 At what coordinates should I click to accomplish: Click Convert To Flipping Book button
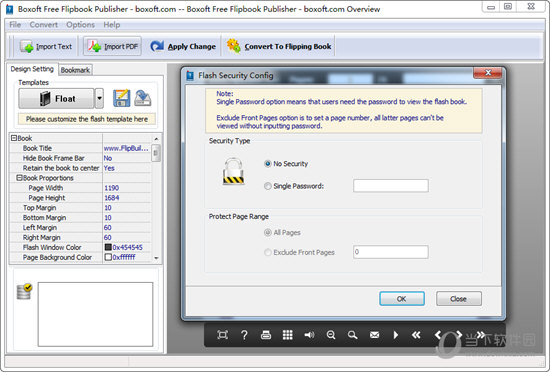[279, 46]
